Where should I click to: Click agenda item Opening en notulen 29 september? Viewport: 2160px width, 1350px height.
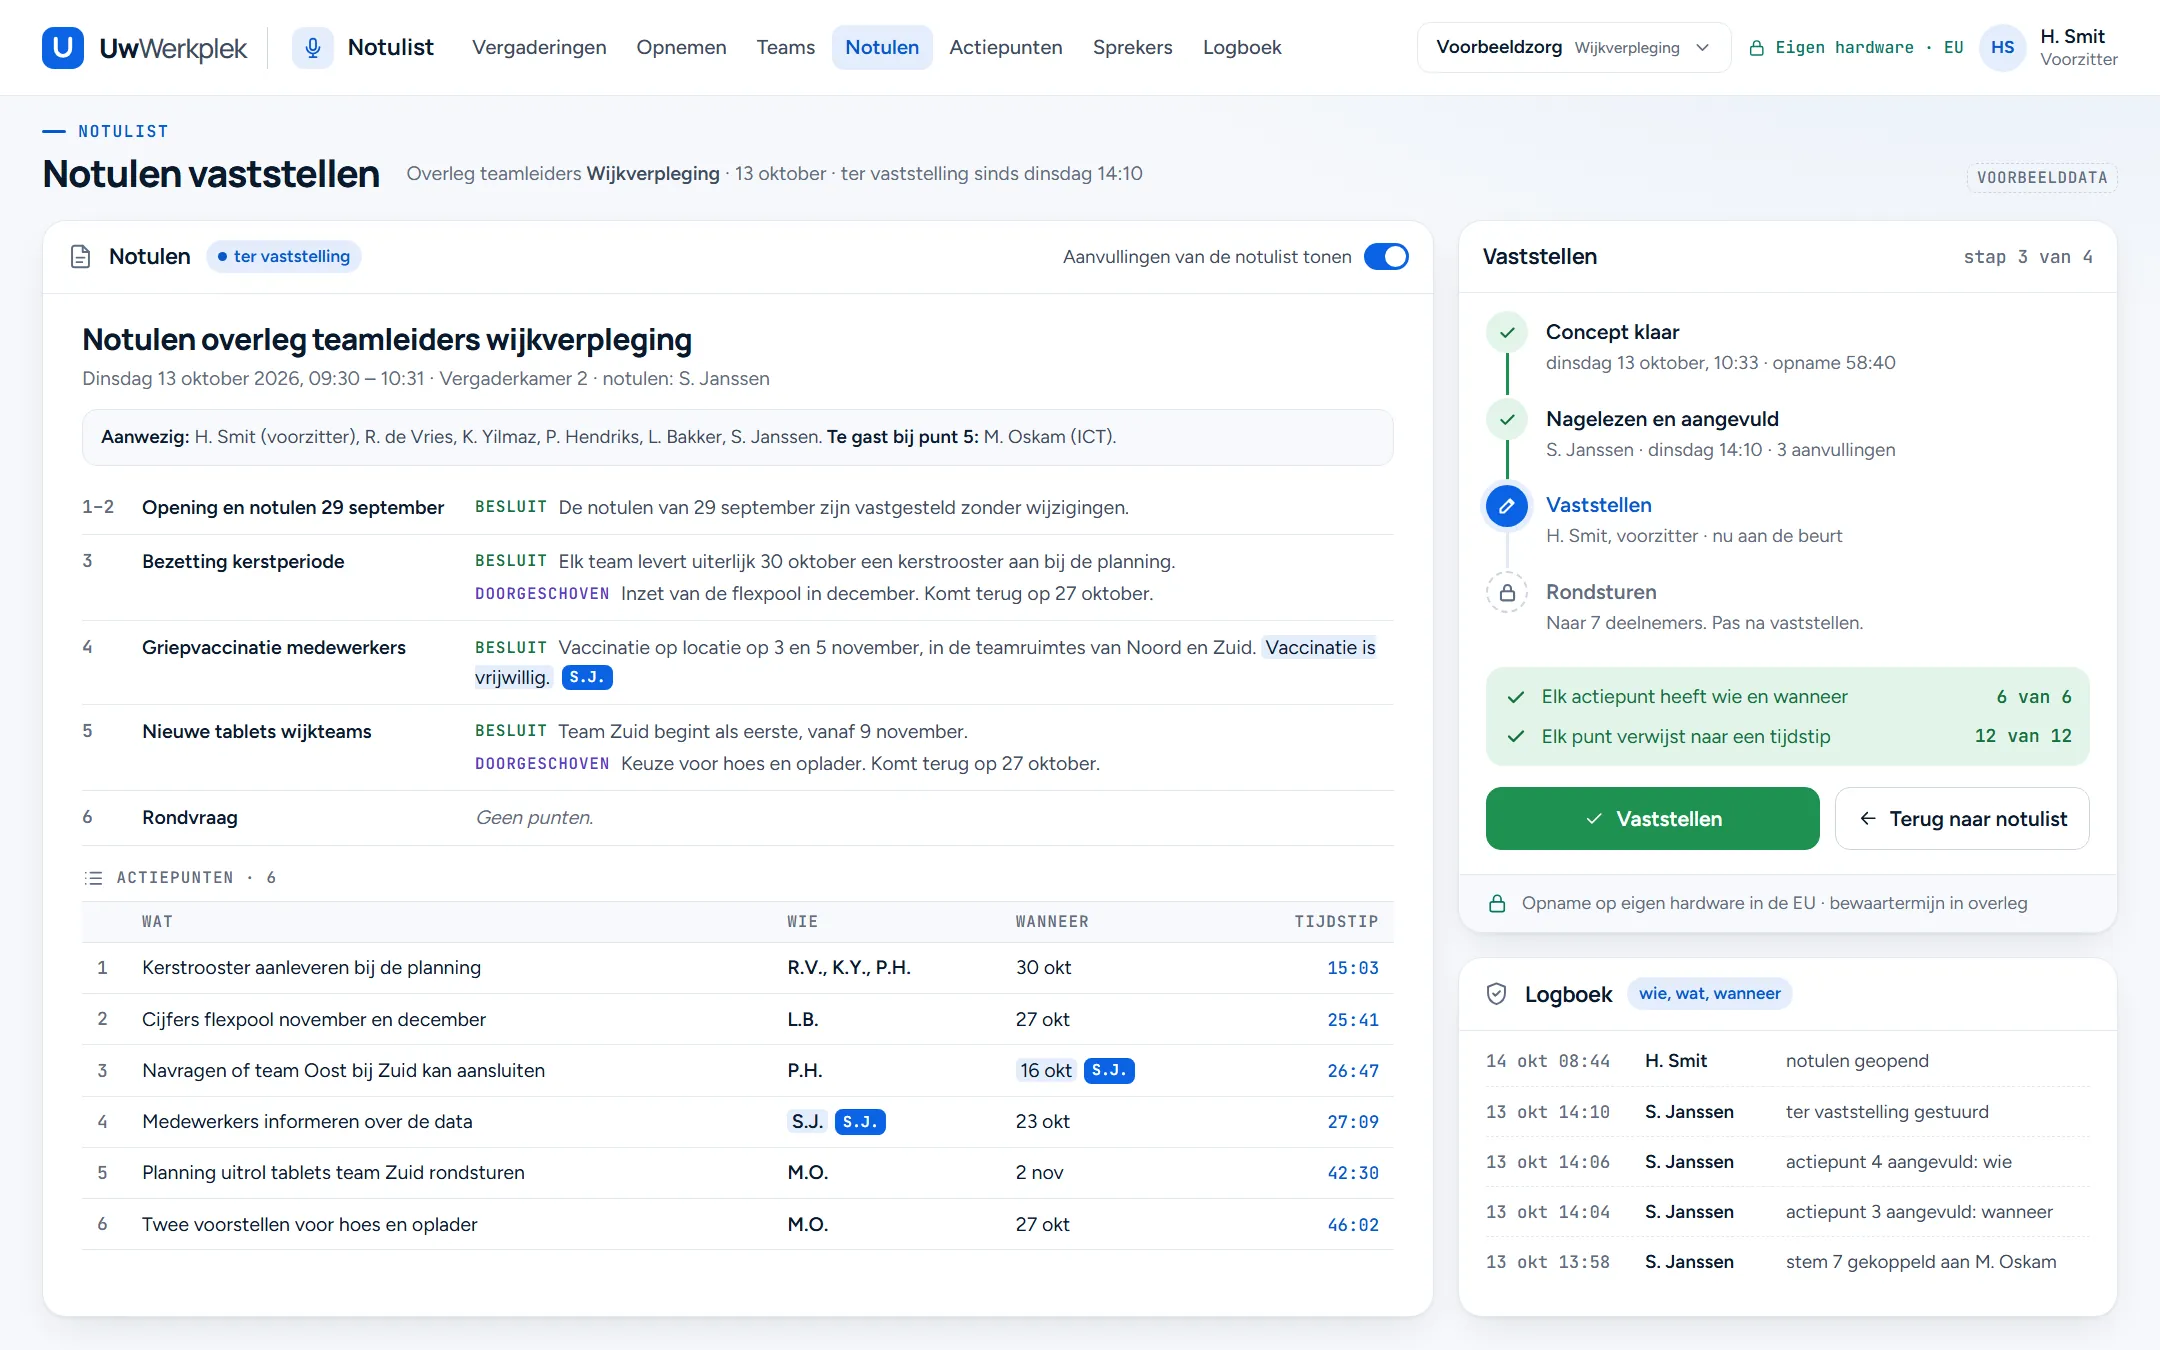click(x=293, y=508)
